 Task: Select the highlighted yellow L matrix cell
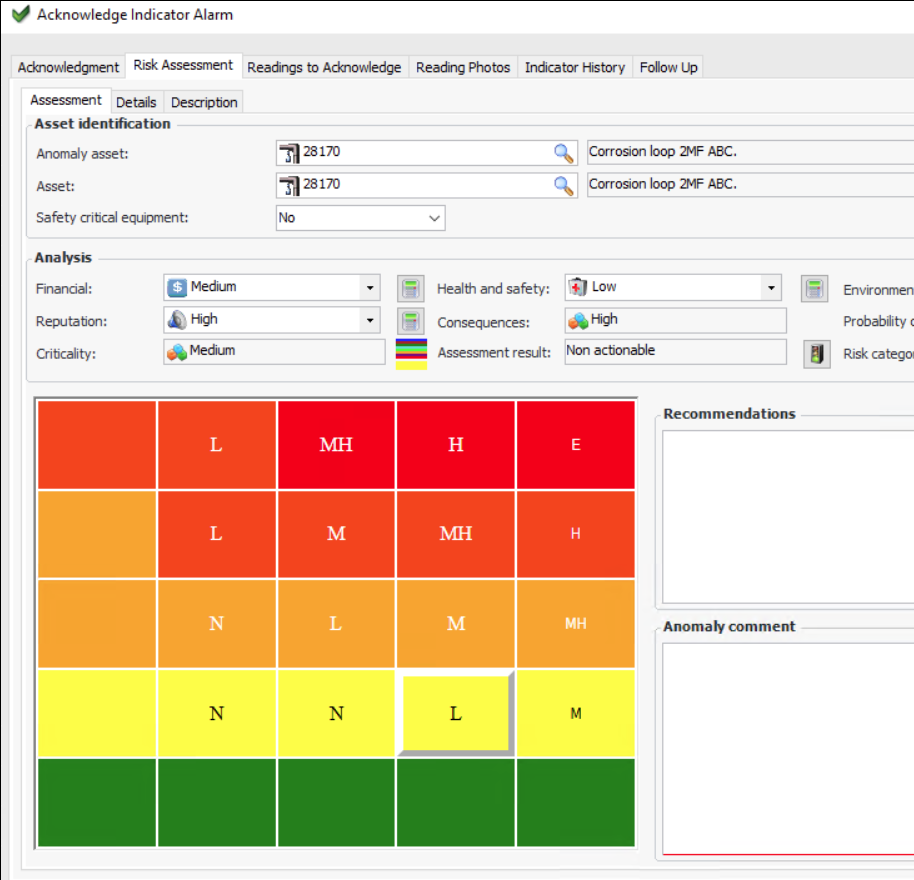(455, 714)
